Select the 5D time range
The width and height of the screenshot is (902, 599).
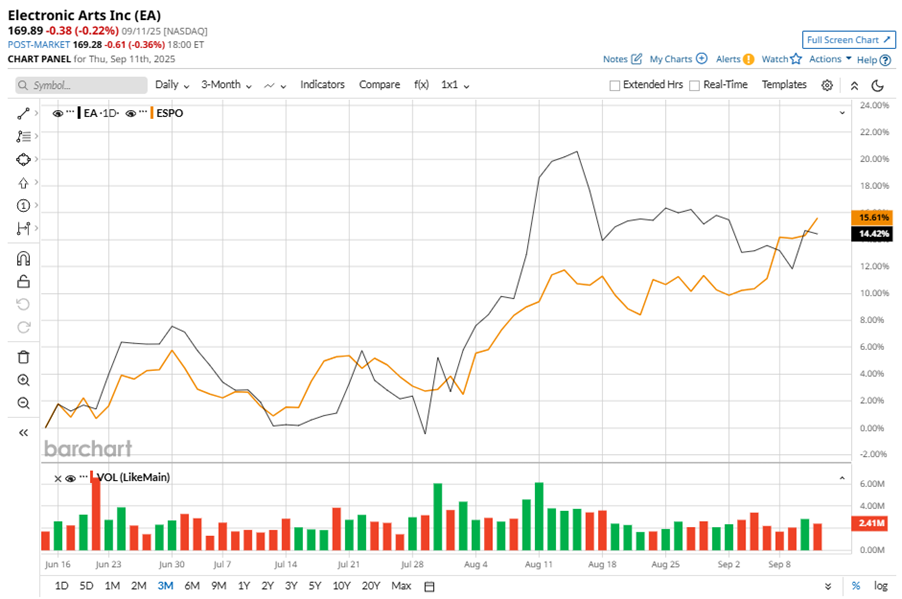(x=86, y=586)
